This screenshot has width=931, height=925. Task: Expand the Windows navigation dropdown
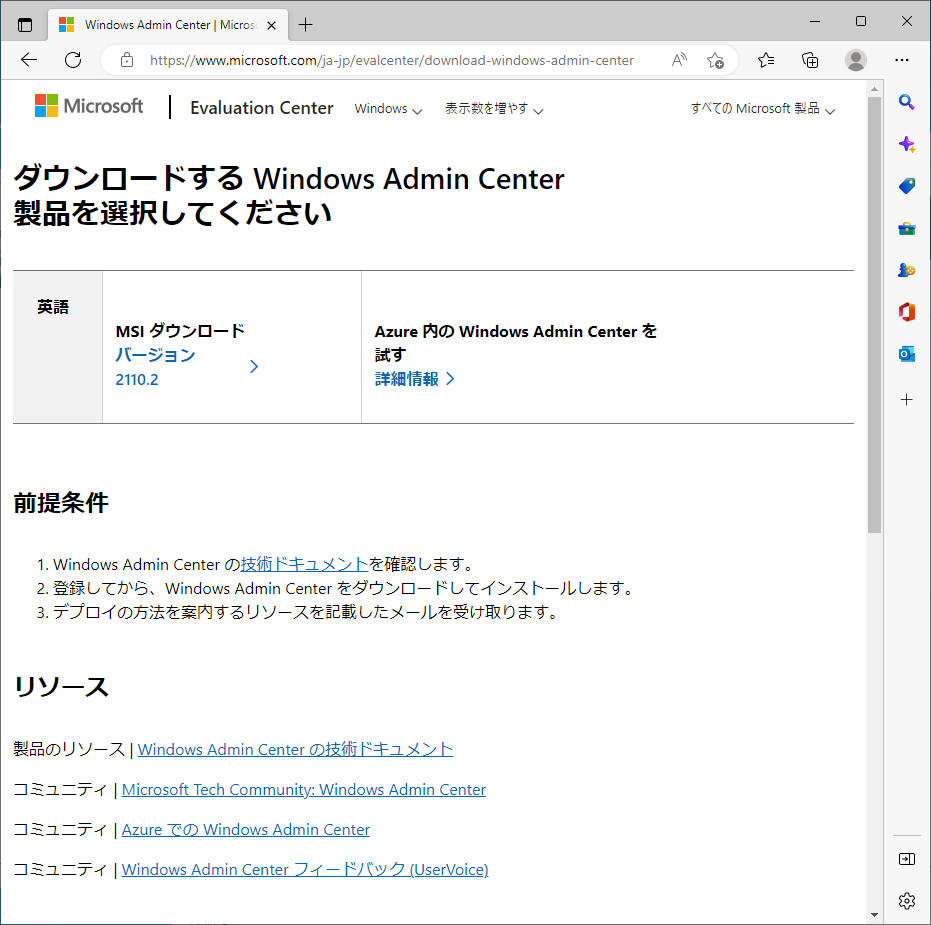click(388, 109)
